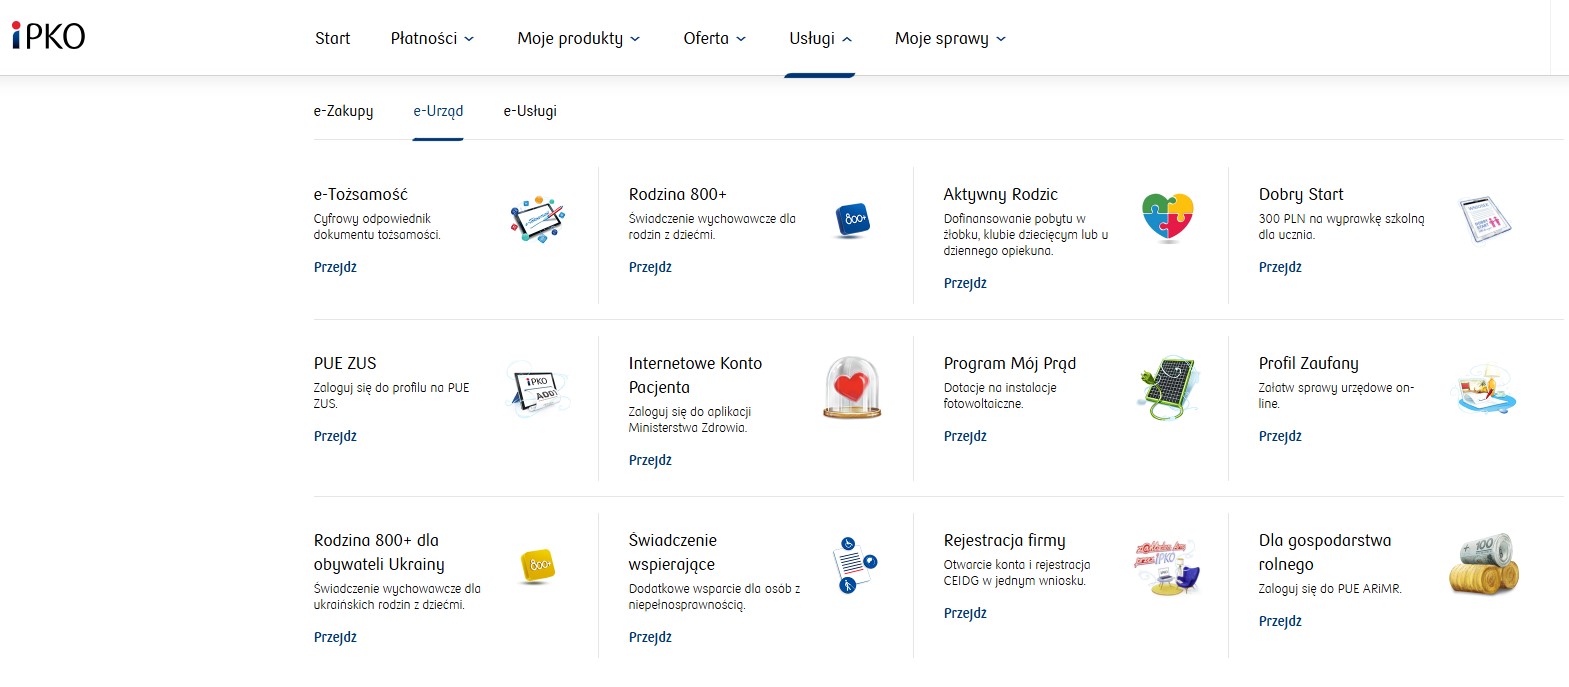Click the Rejestracja firmy heading
Viewport: 1569px width, 687px height.
[1004, 540]
